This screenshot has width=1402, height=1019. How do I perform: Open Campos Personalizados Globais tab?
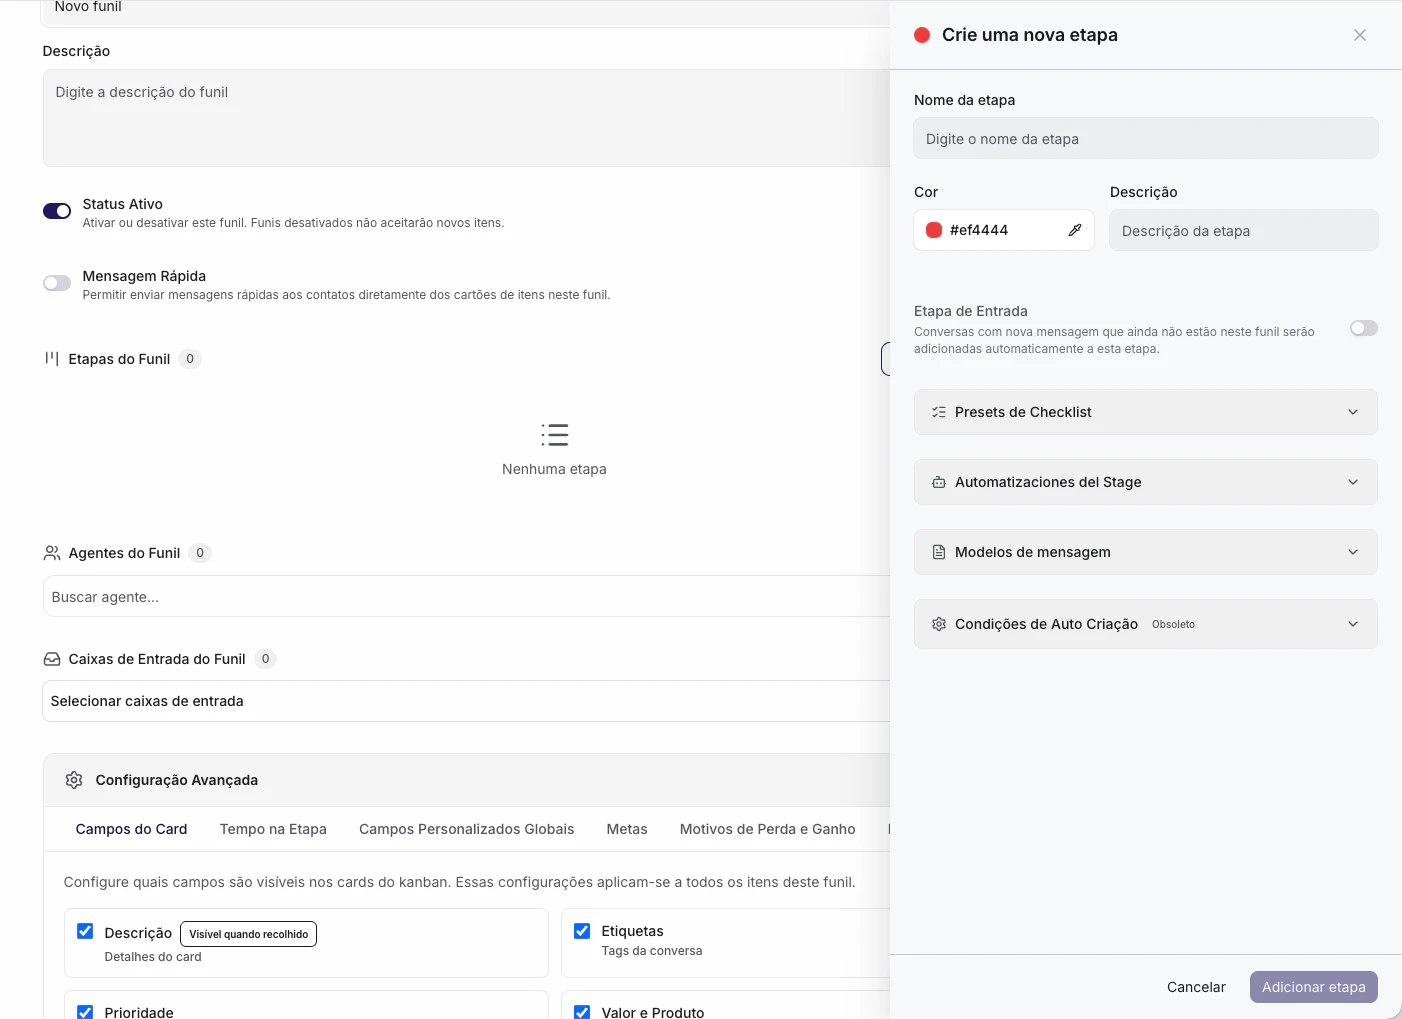[467, 829]
